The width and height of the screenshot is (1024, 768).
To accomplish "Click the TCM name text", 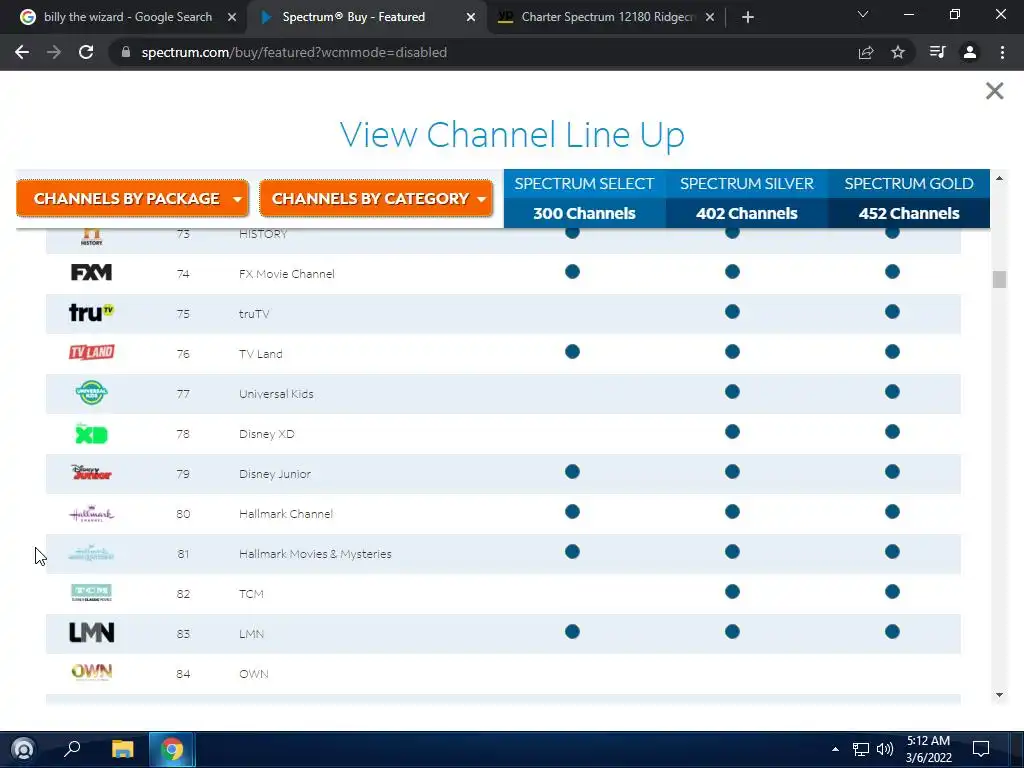I will (251, 594).
